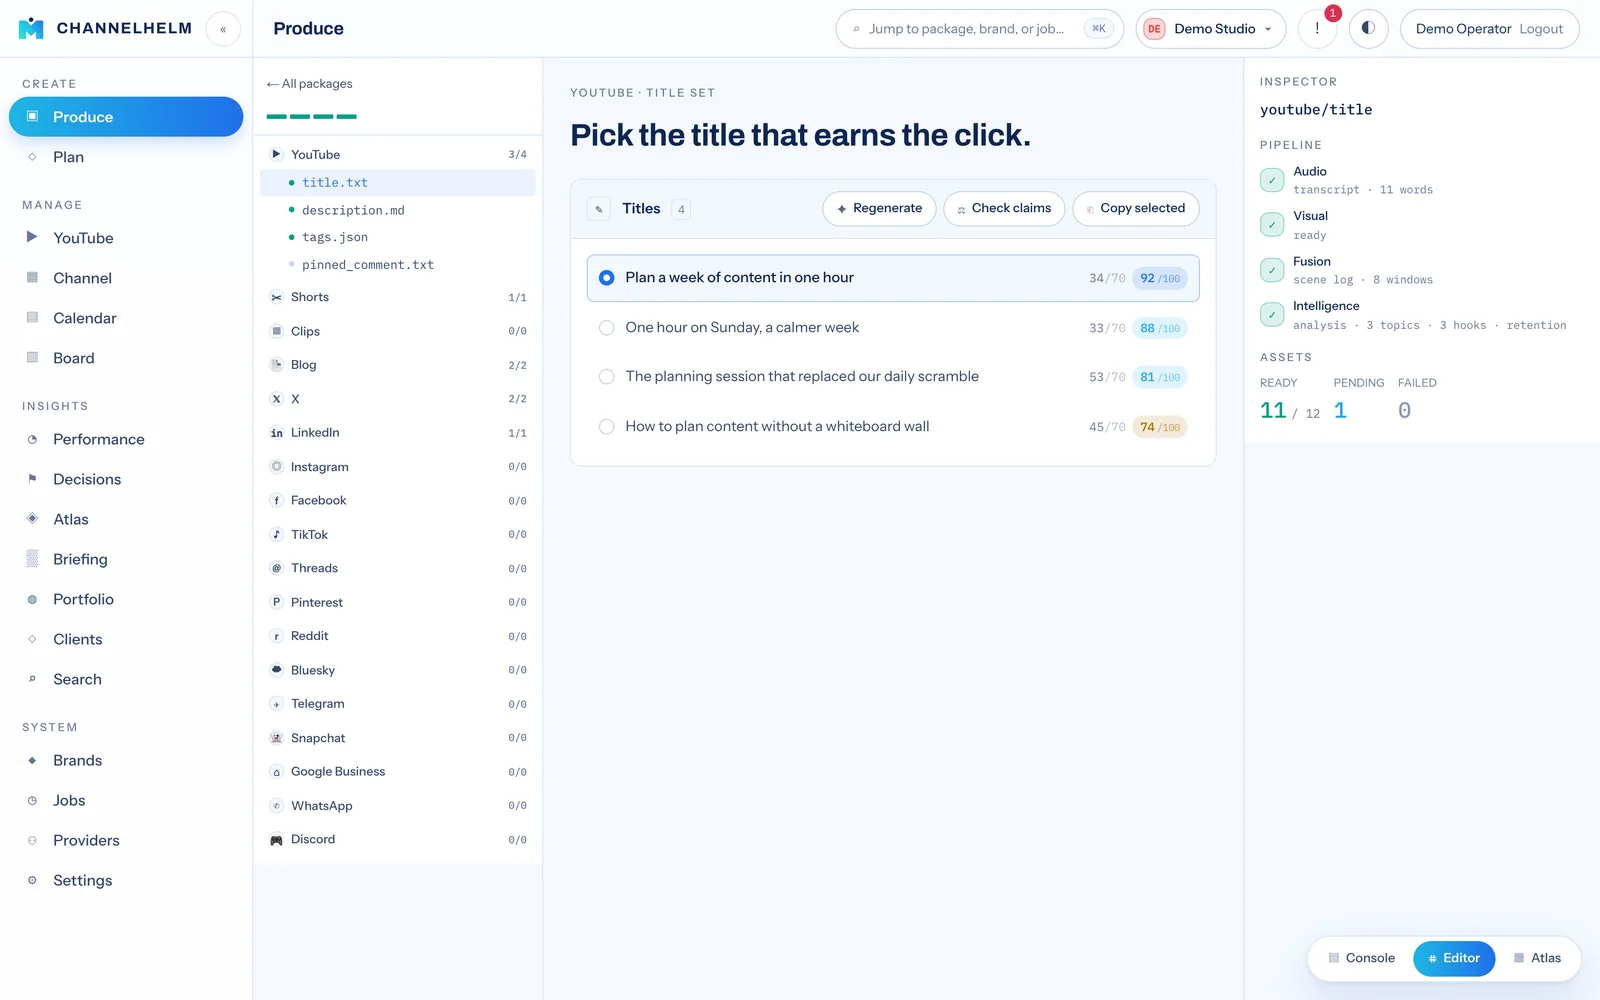Select 'How to plan content without a whiteboard wall'

tap(893, 427)
